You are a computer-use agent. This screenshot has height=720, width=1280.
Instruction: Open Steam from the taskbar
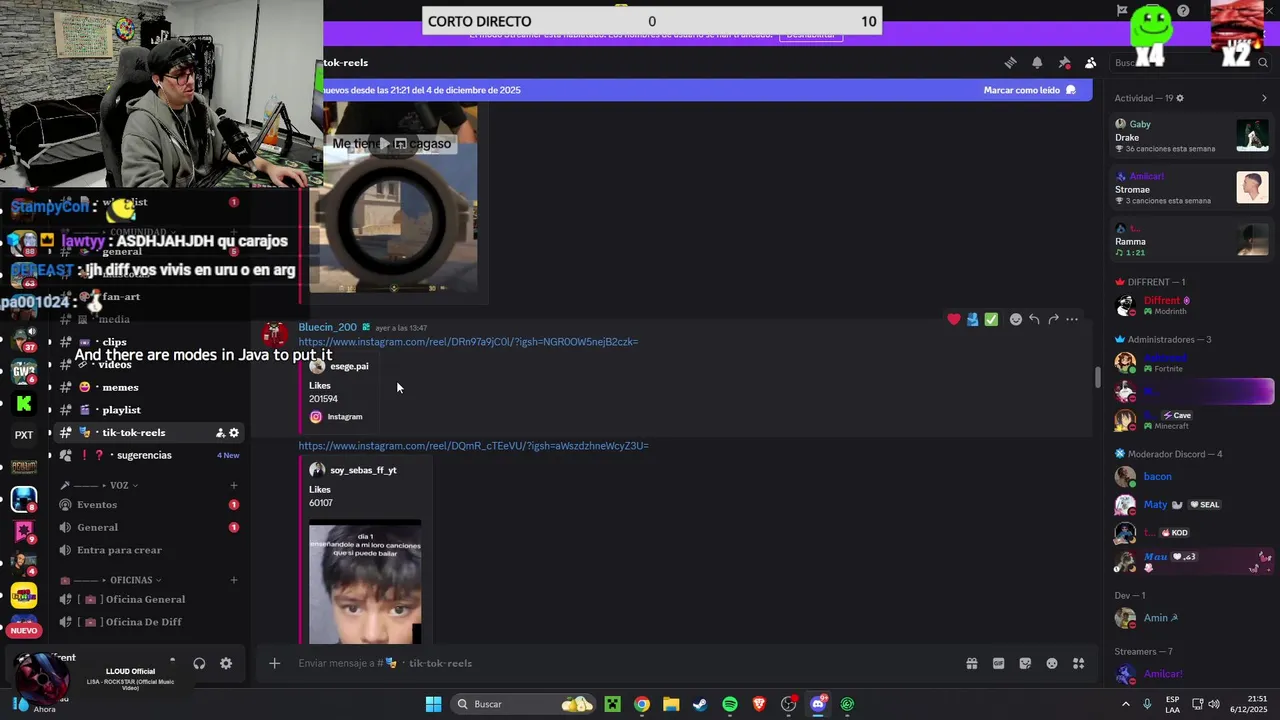700,704
